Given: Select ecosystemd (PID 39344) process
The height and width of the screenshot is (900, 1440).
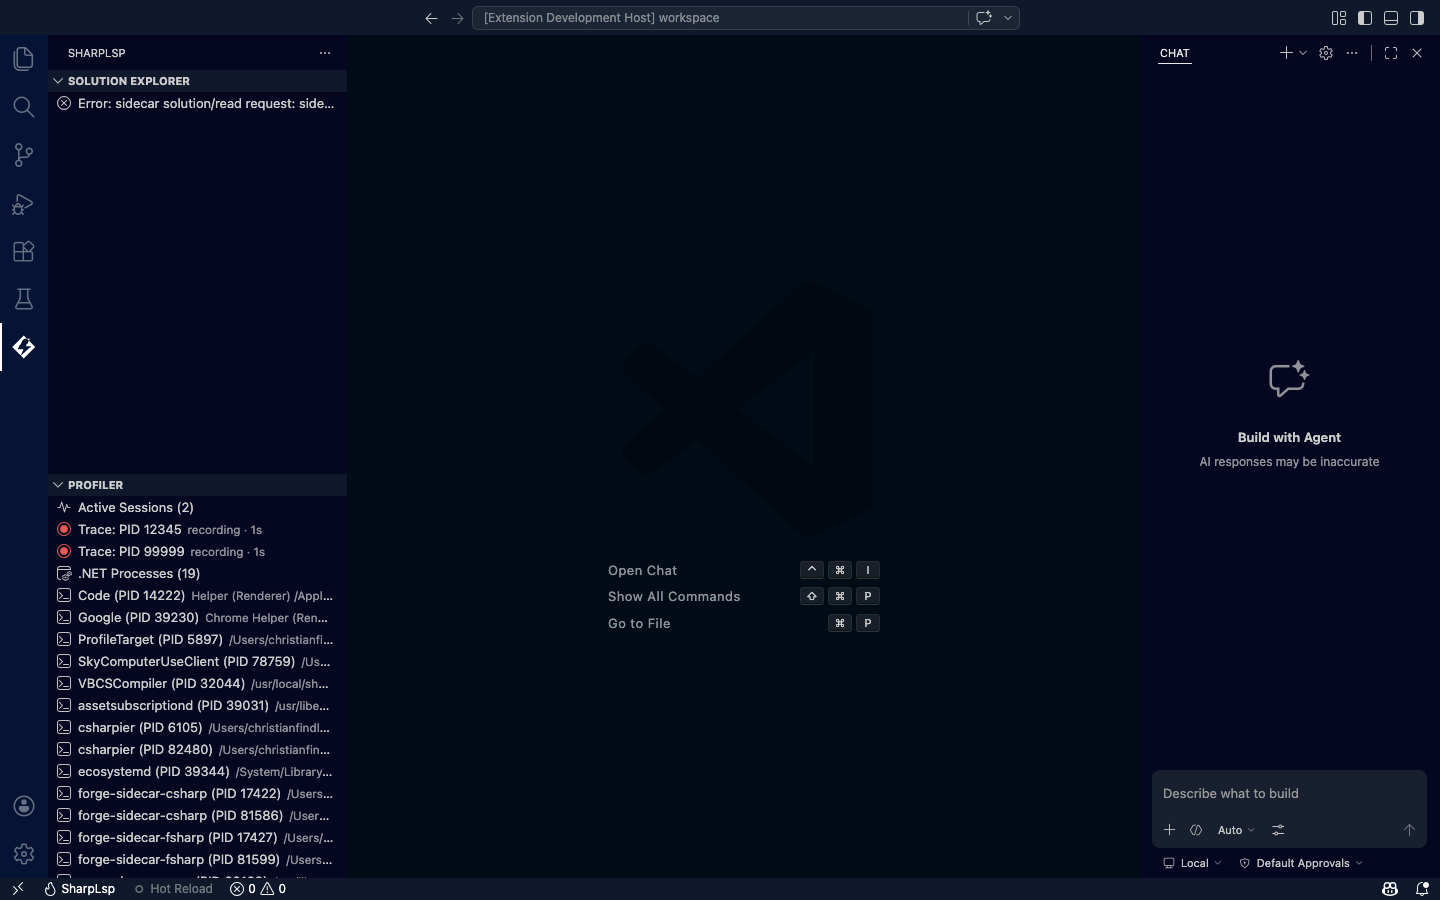Looking at the screenshot, I should 197,771.
